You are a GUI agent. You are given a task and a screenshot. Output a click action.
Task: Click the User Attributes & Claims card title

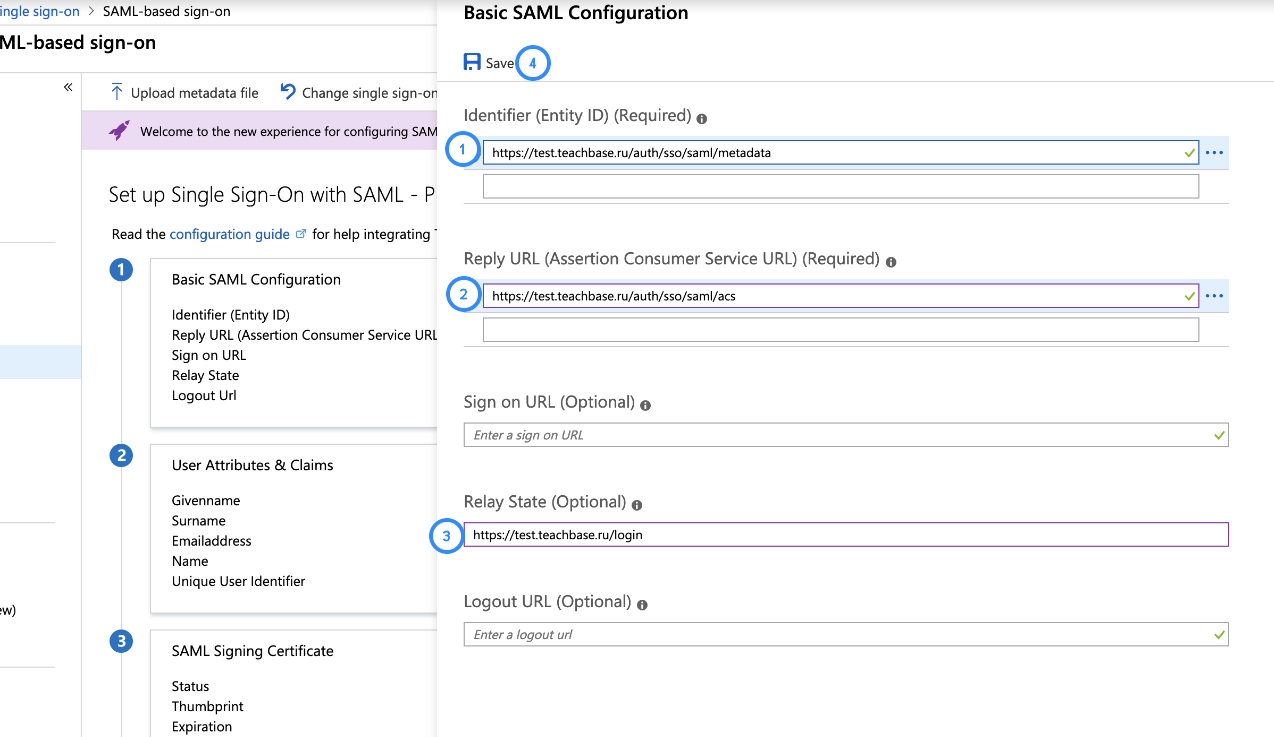click(253, 465)
